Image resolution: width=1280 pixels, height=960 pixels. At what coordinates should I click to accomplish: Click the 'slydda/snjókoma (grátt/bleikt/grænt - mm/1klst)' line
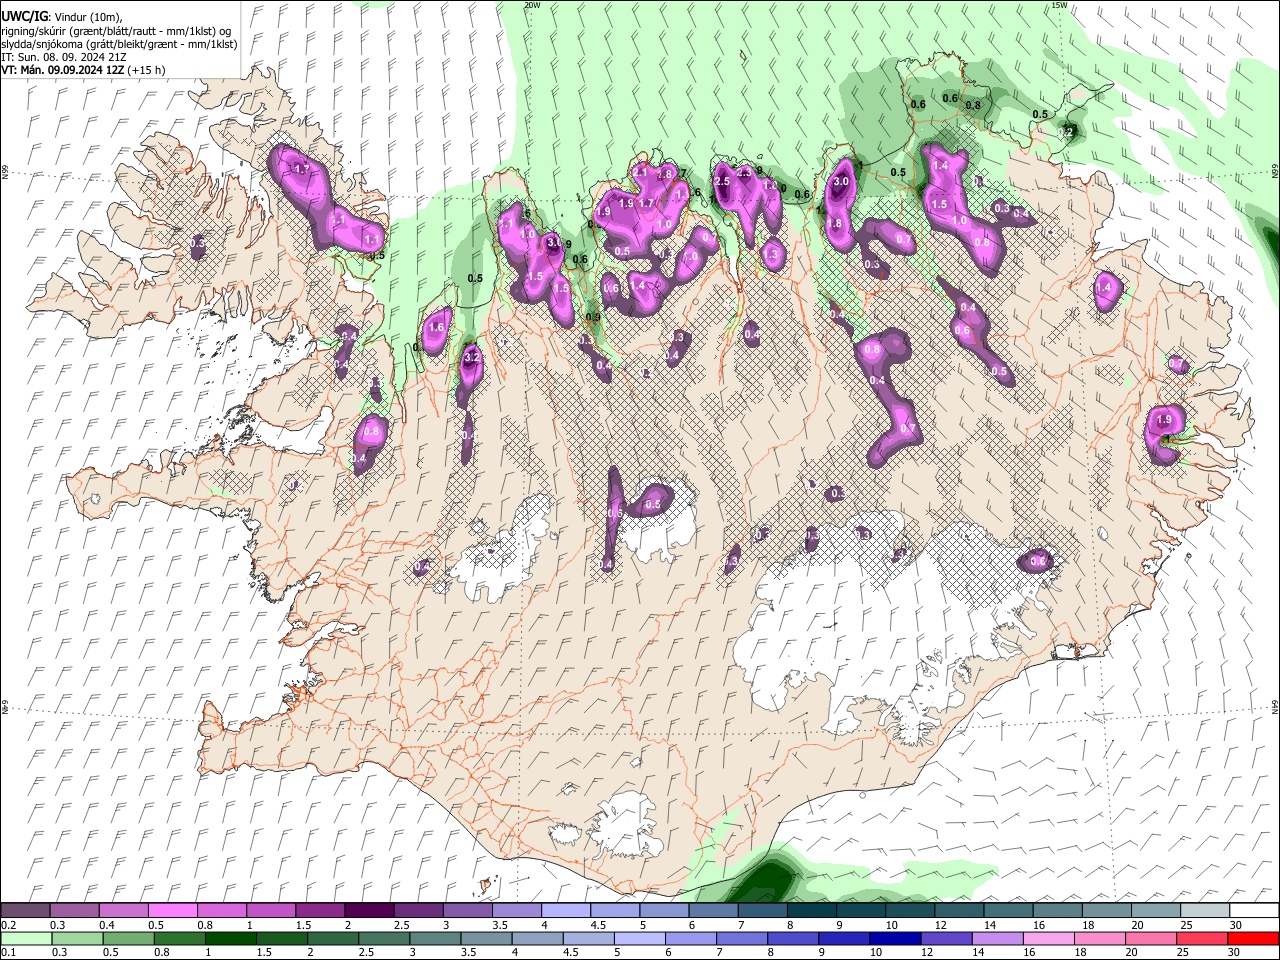119,44
